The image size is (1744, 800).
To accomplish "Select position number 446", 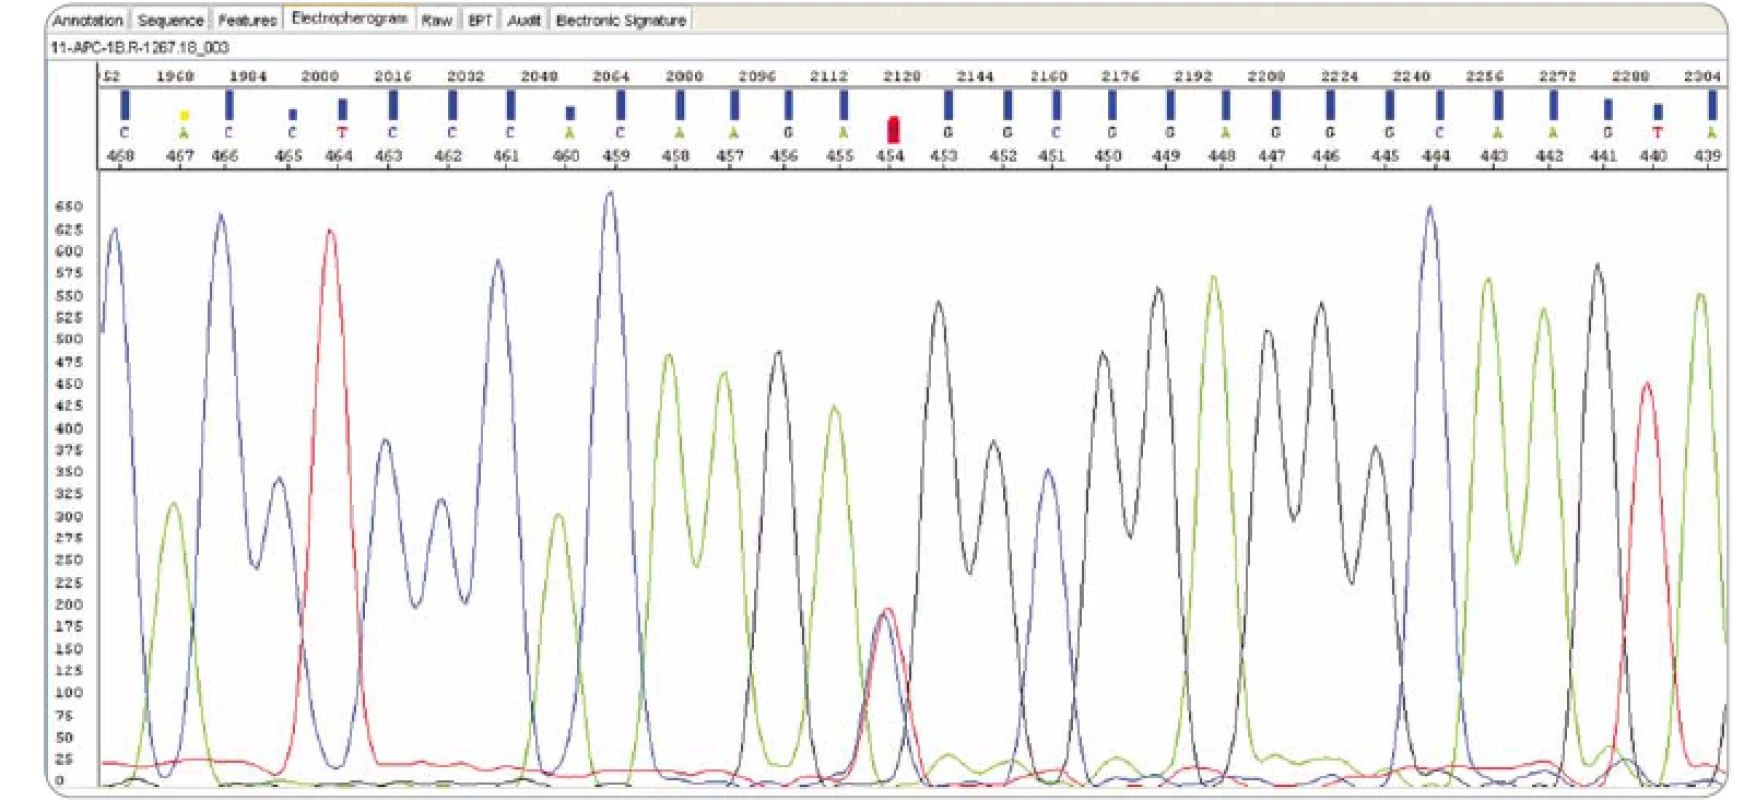I will pyautogui.click(x=1326, y=156).
